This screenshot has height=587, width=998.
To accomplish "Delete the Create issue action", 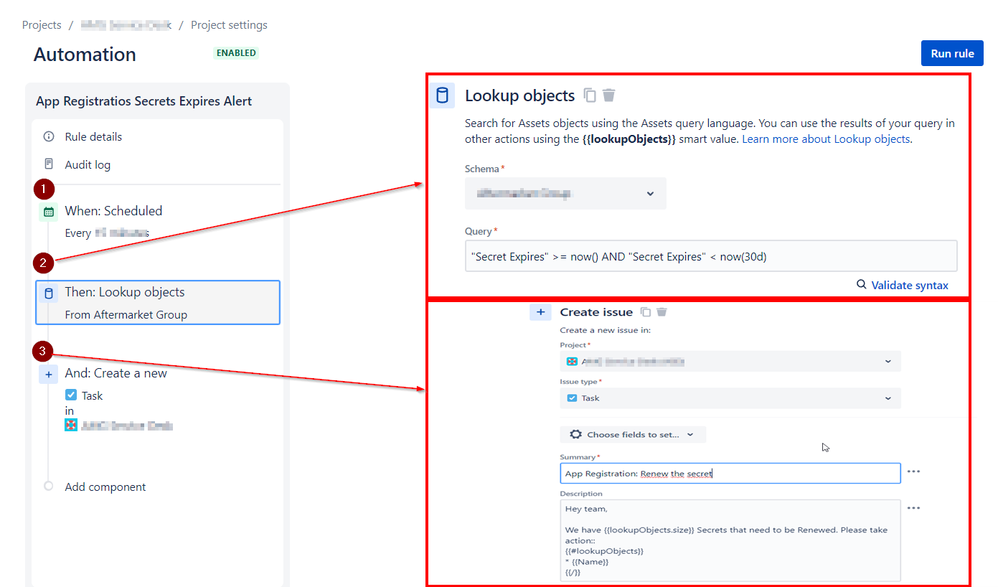I will click(x=662, y=312).
